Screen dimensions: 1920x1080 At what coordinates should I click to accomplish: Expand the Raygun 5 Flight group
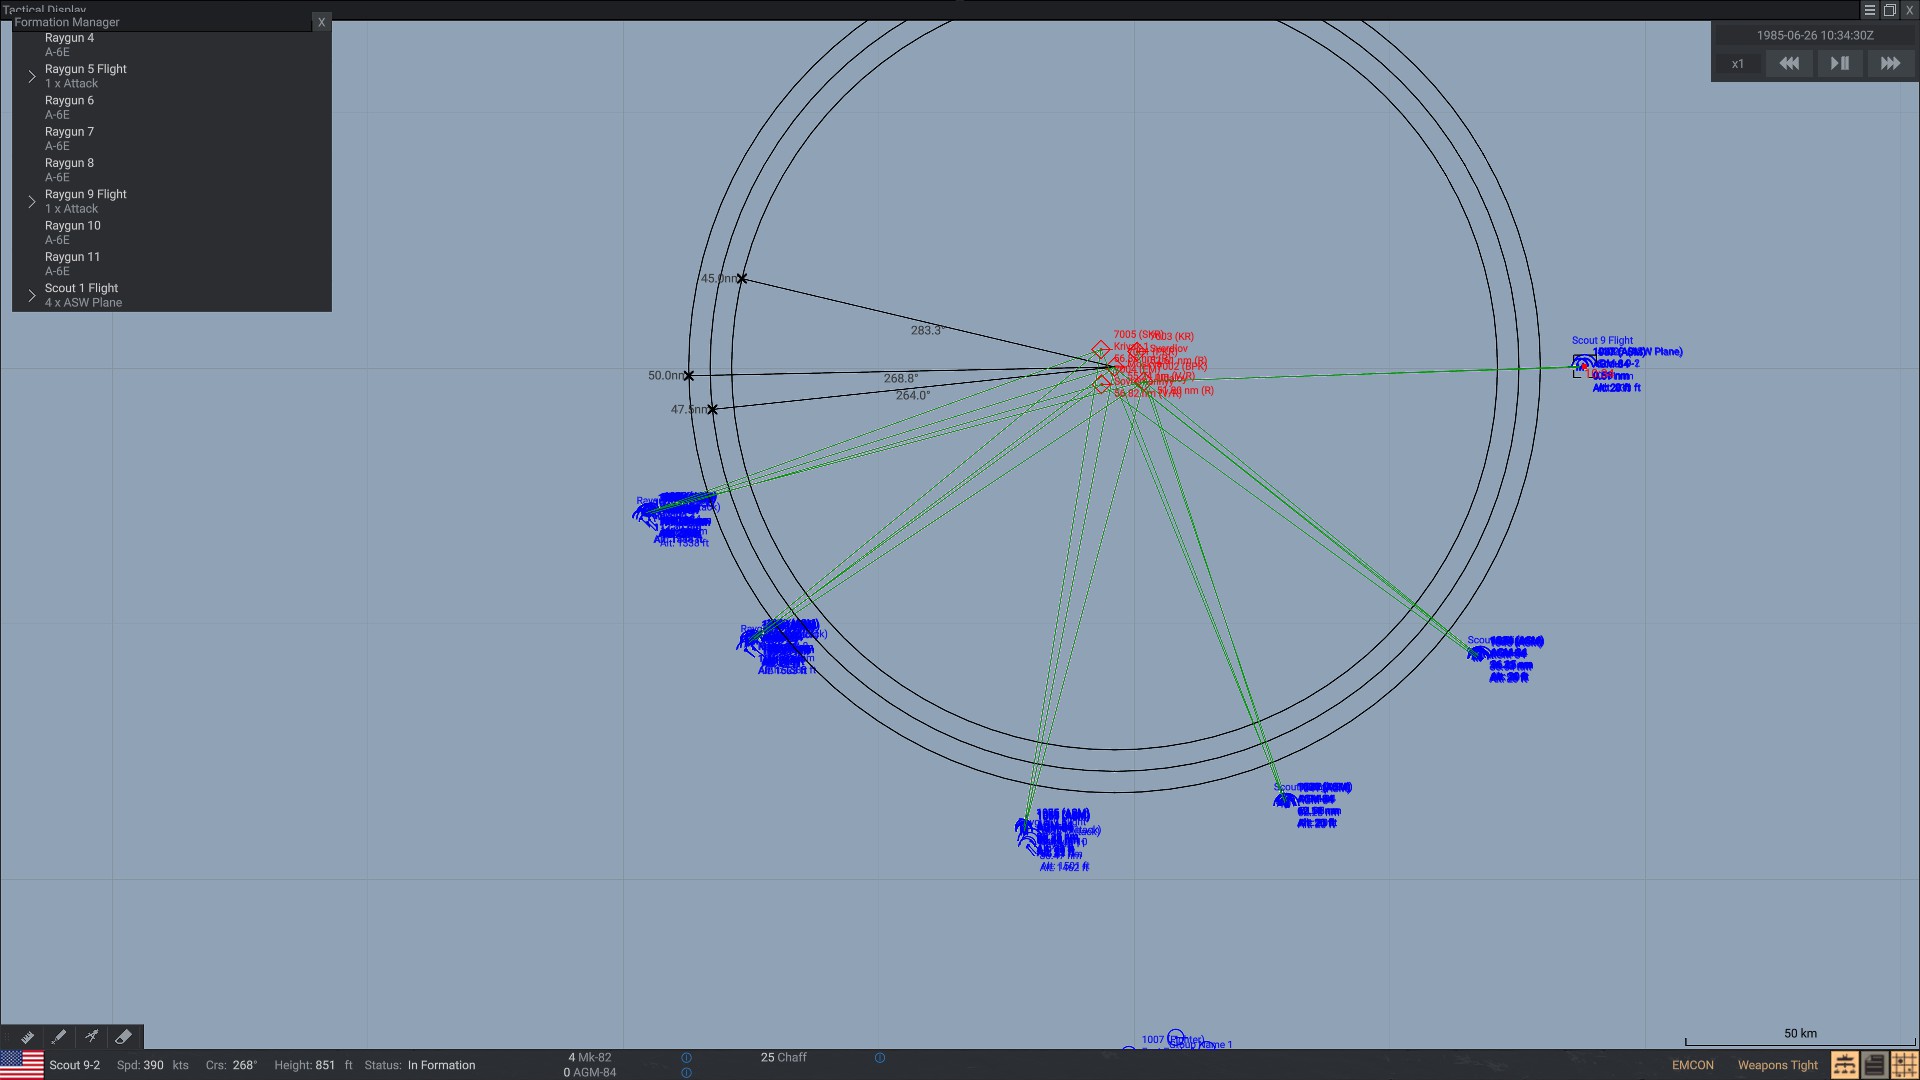(x=32, y=76)
